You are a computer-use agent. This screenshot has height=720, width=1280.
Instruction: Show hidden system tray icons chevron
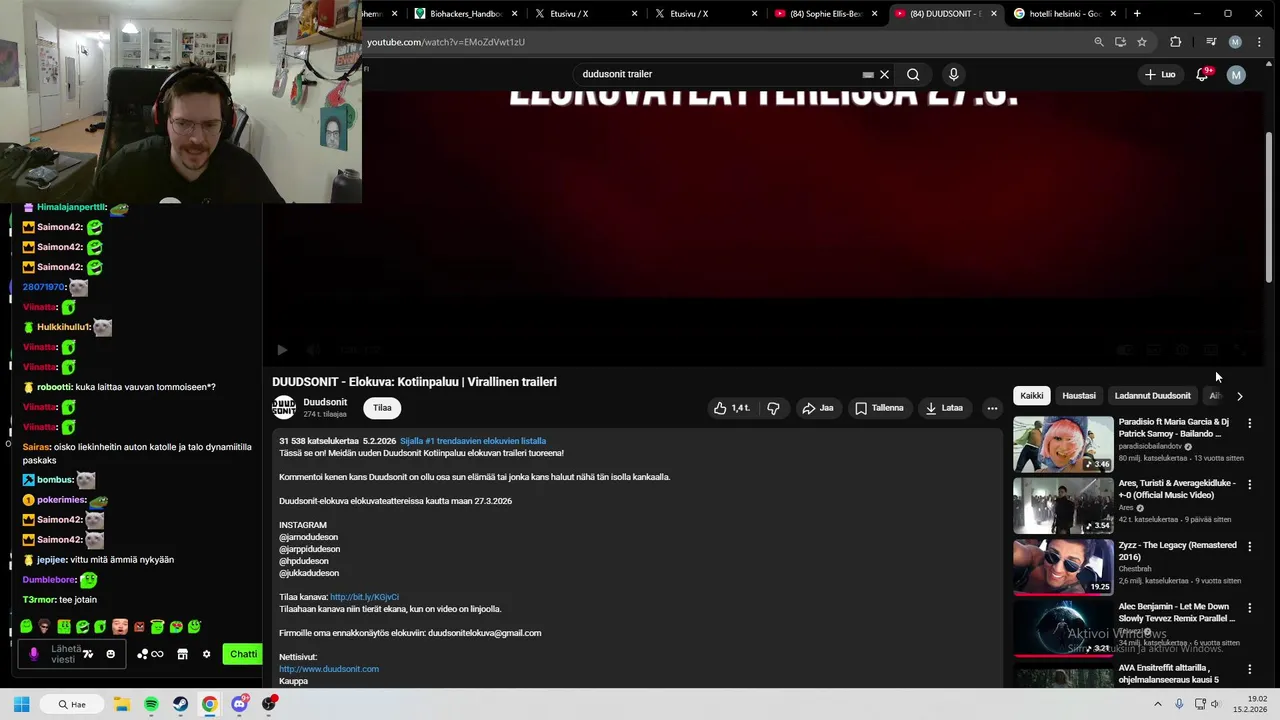point(1158,704)
